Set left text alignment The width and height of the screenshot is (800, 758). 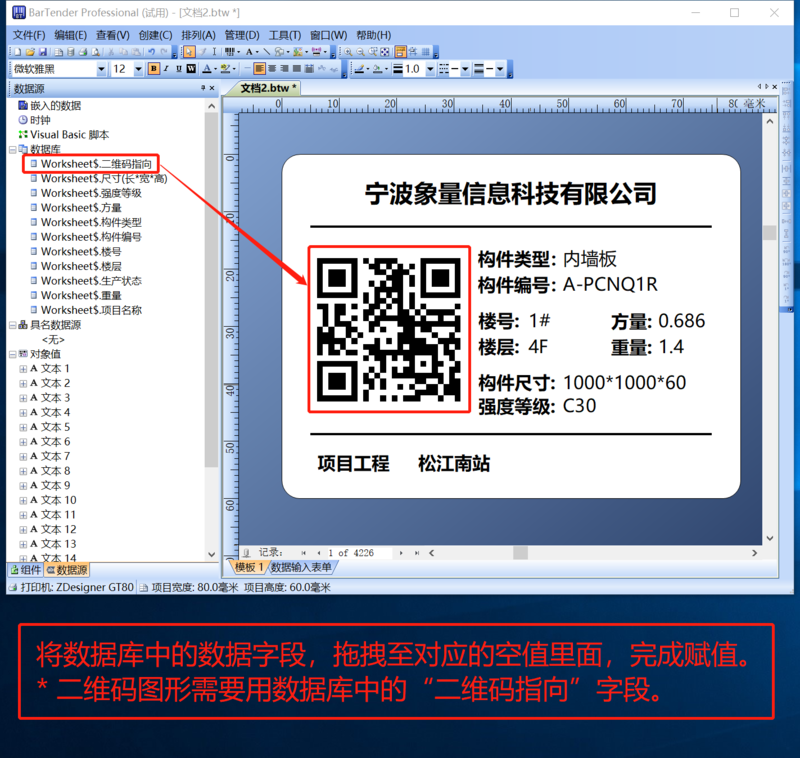260,69
